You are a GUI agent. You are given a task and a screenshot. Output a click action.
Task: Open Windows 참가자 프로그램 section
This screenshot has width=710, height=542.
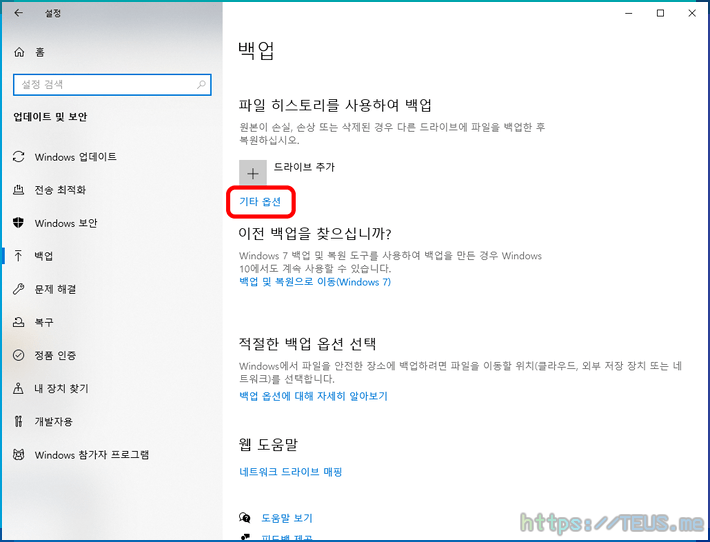tap(92, 455)
